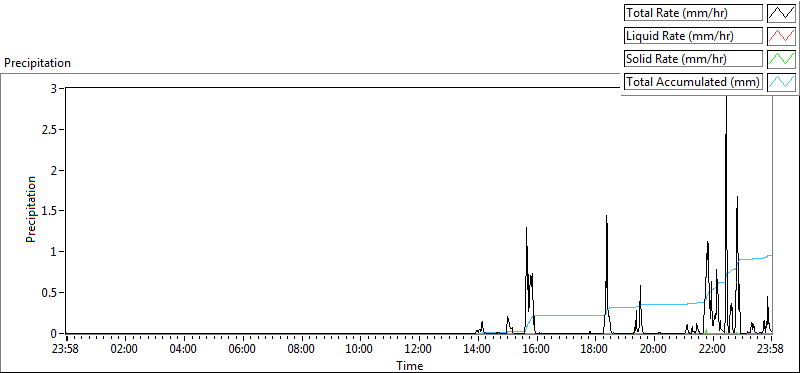Click the Precipitation chart title above the plot
This screenshot has height=373, width=800.
[x=37, y=63]
